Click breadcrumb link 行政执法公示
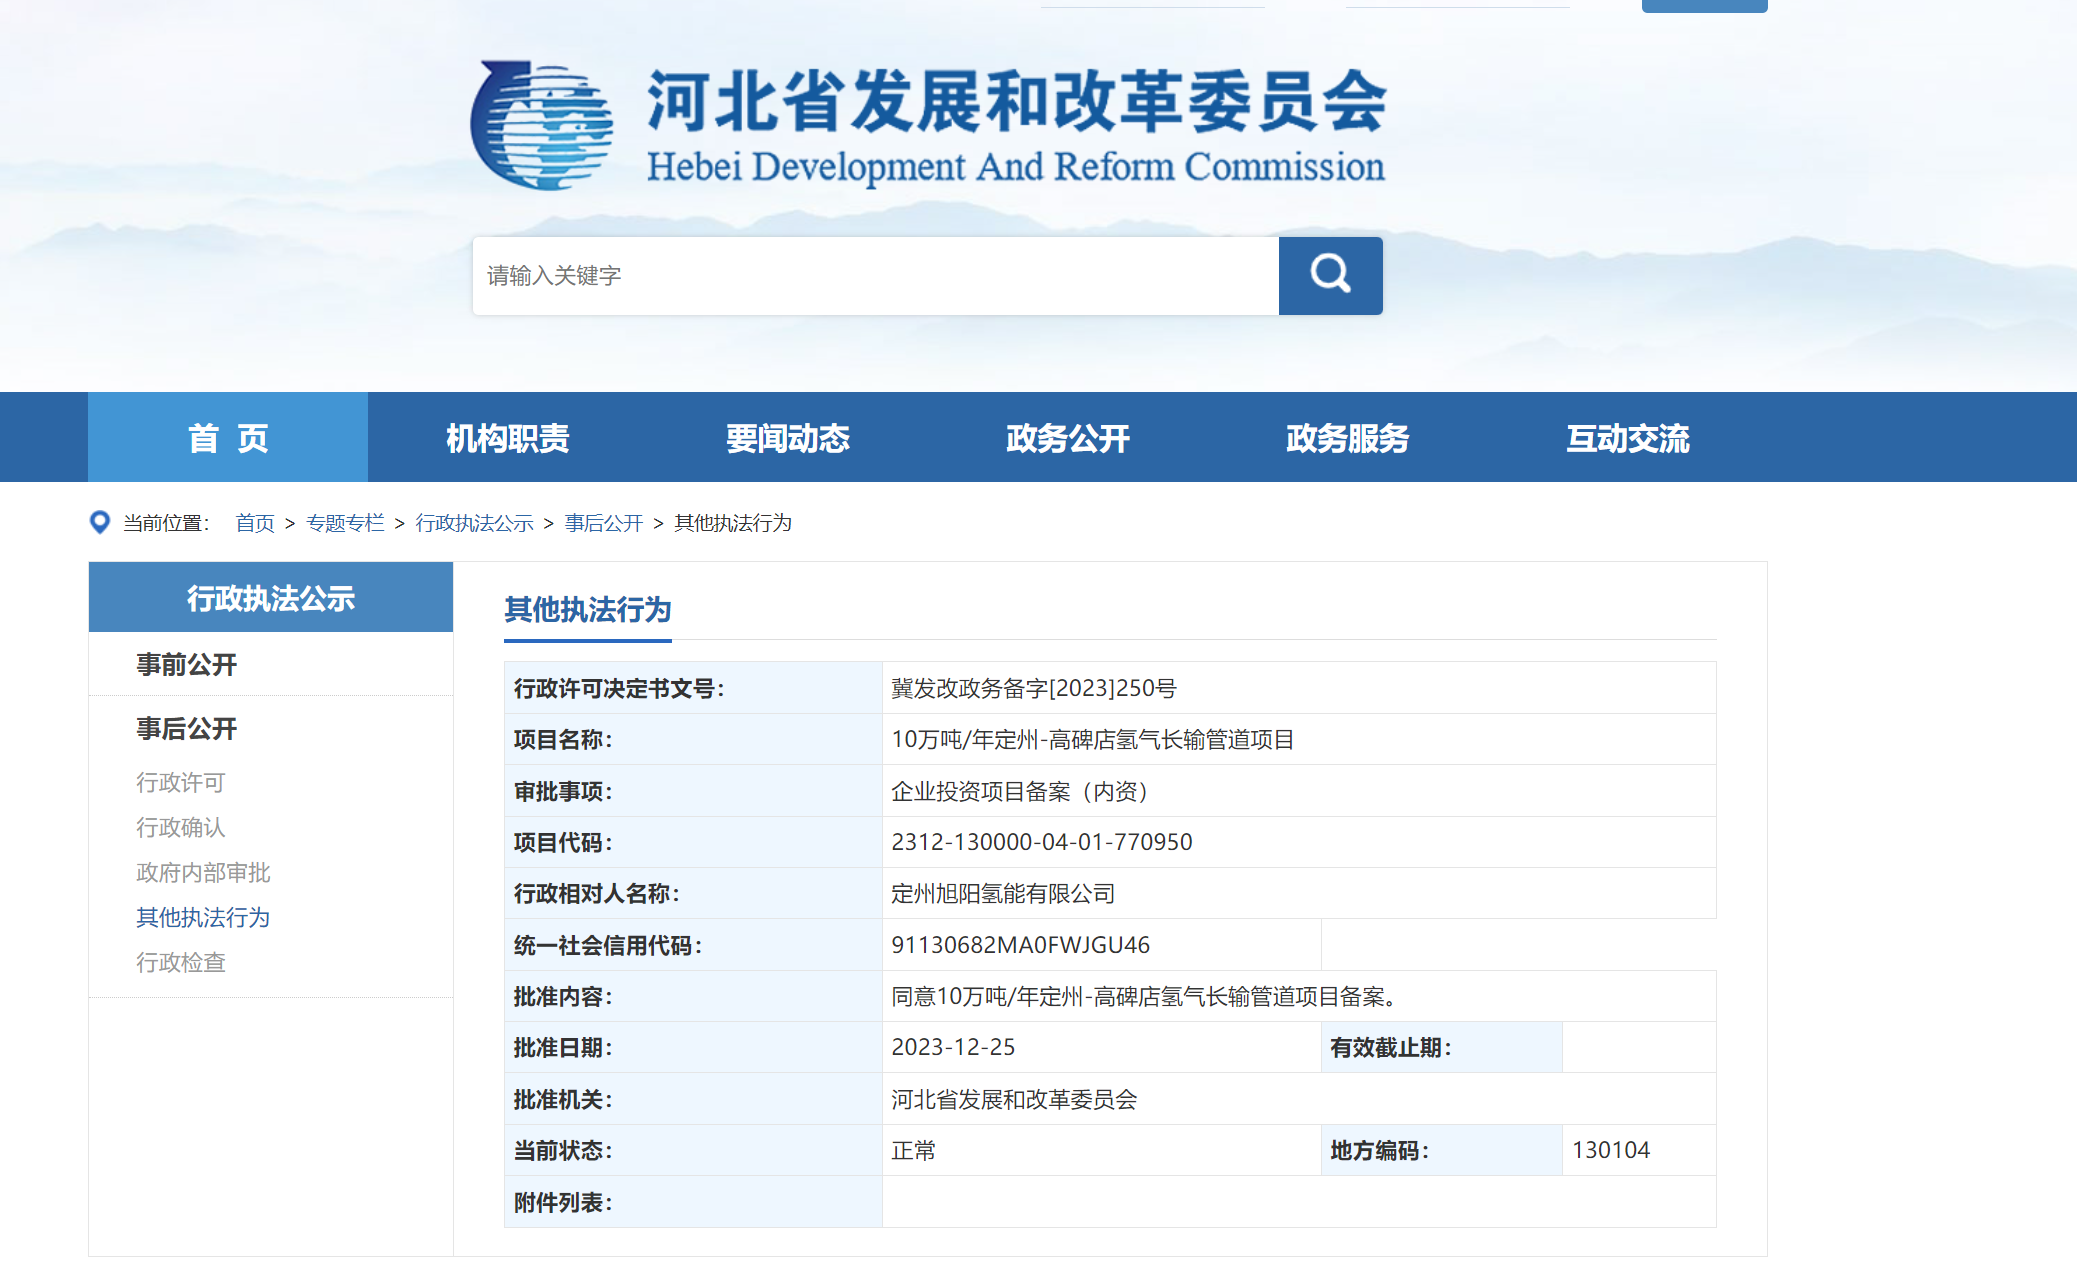 click(x=474, y=523)
